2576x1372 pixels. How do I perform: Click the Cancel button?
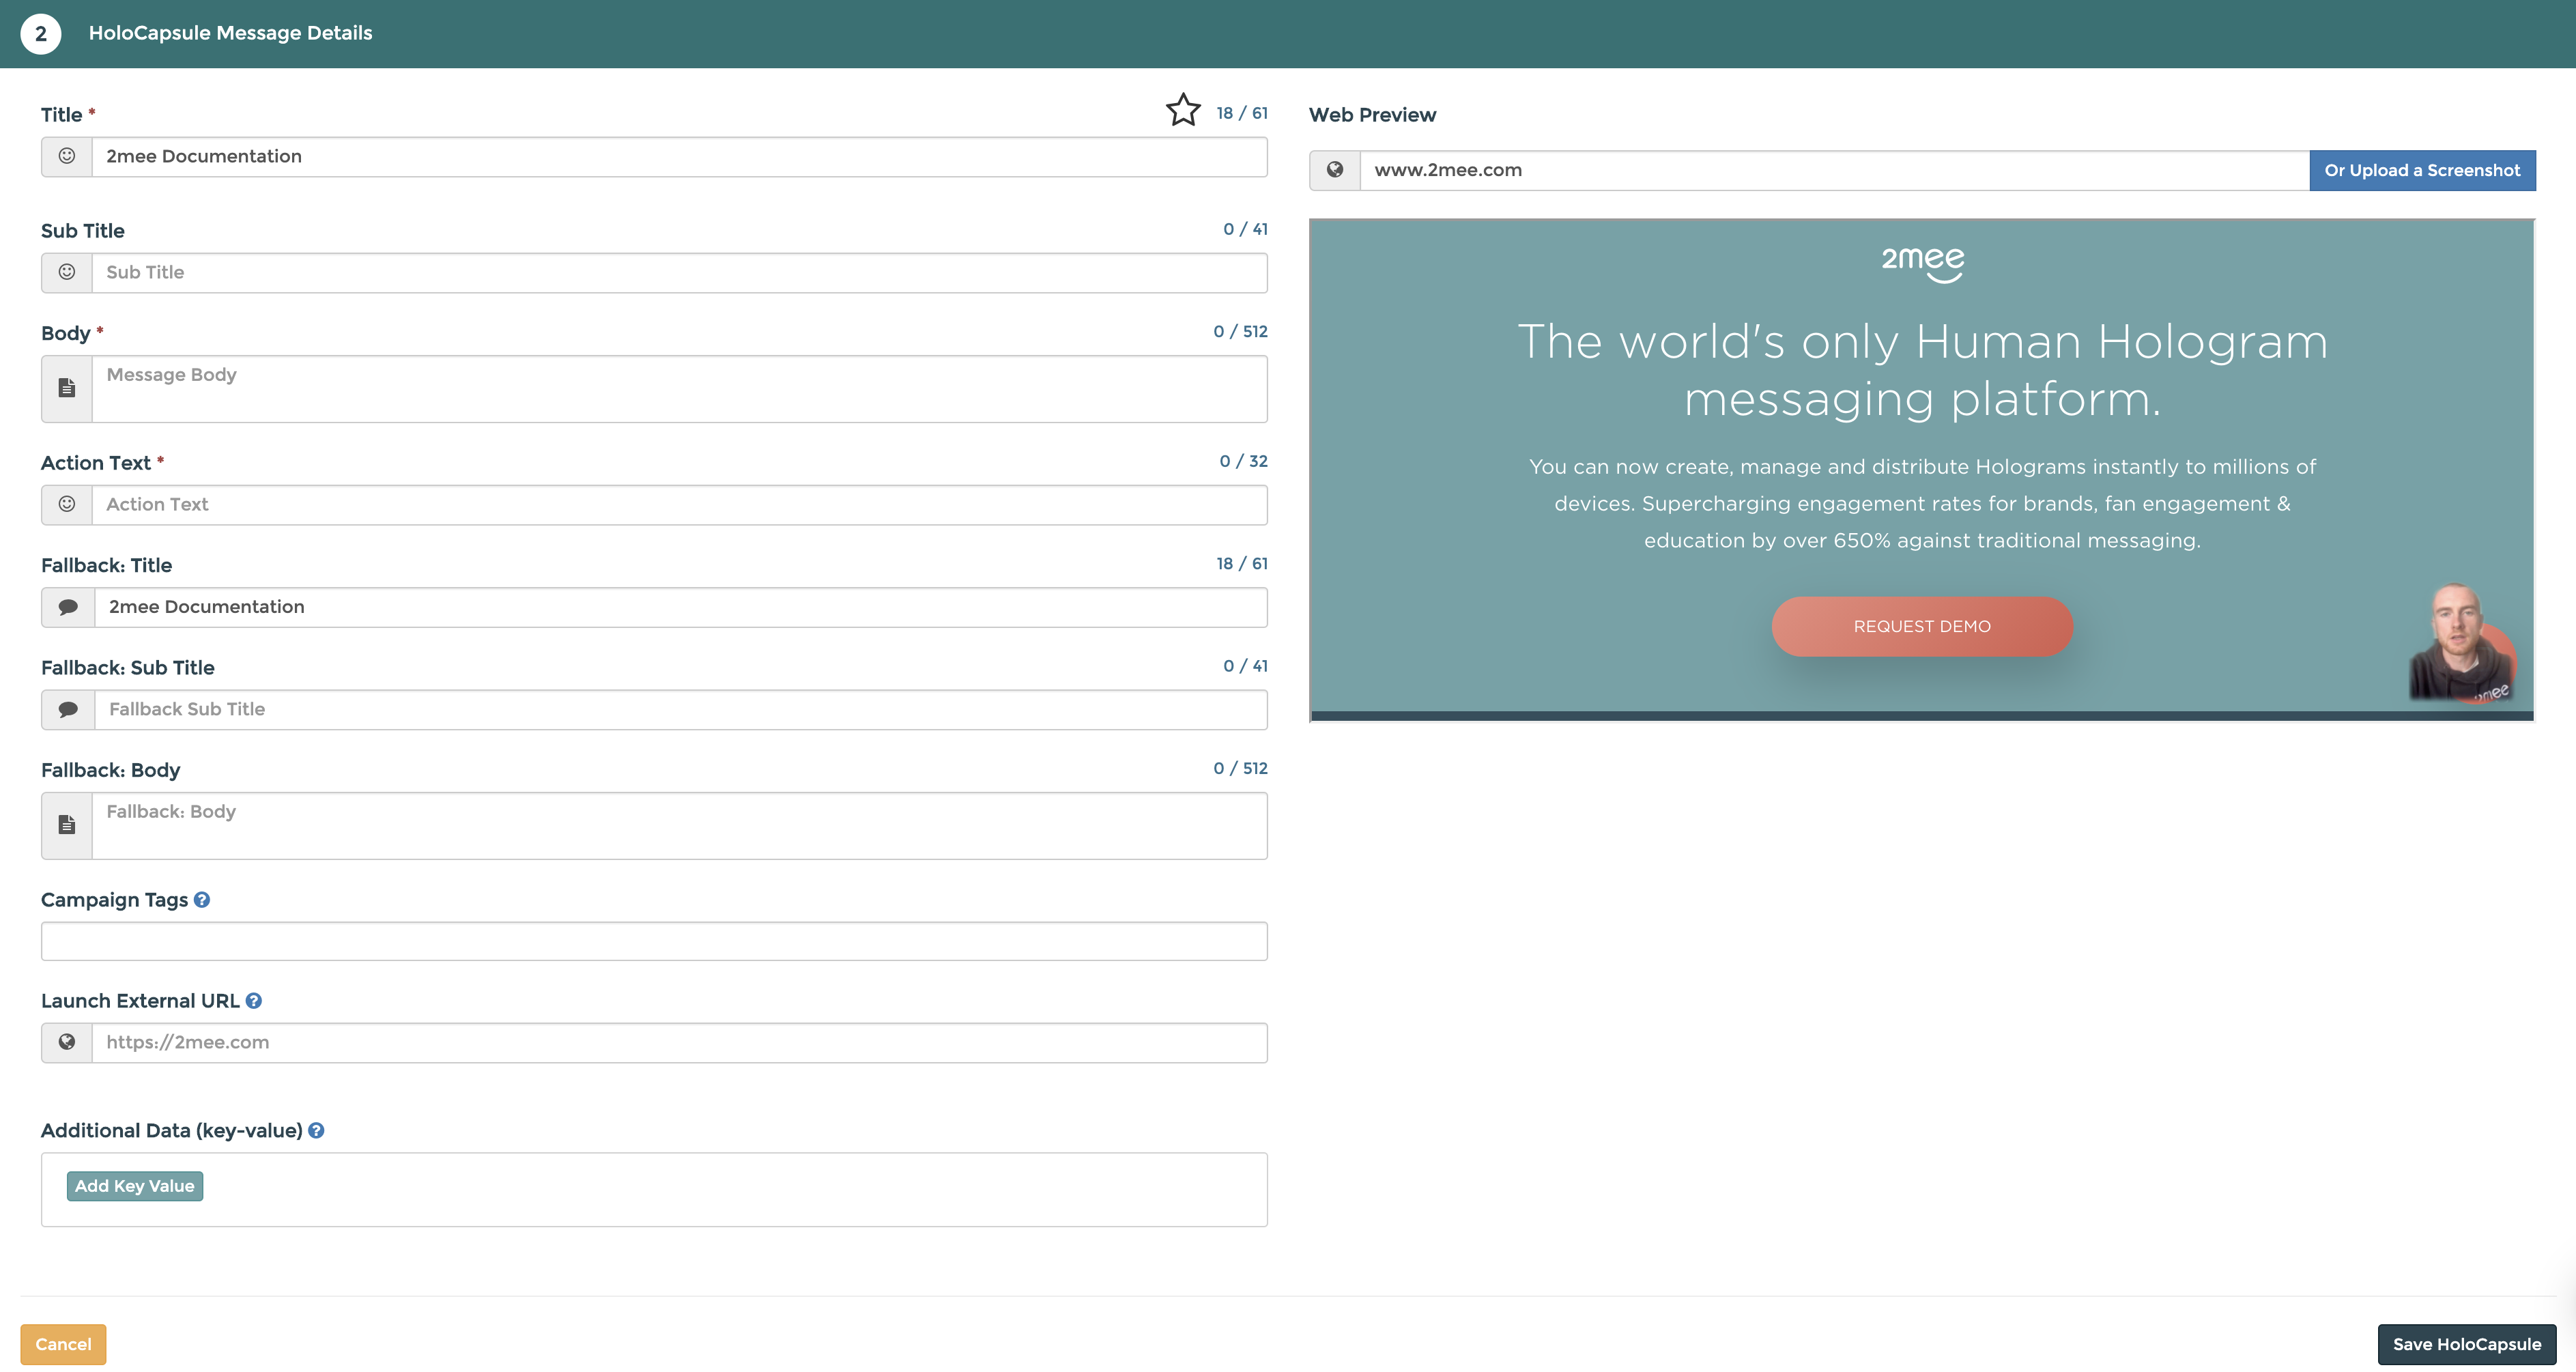pyautogui.click(x=63, y=1344)
